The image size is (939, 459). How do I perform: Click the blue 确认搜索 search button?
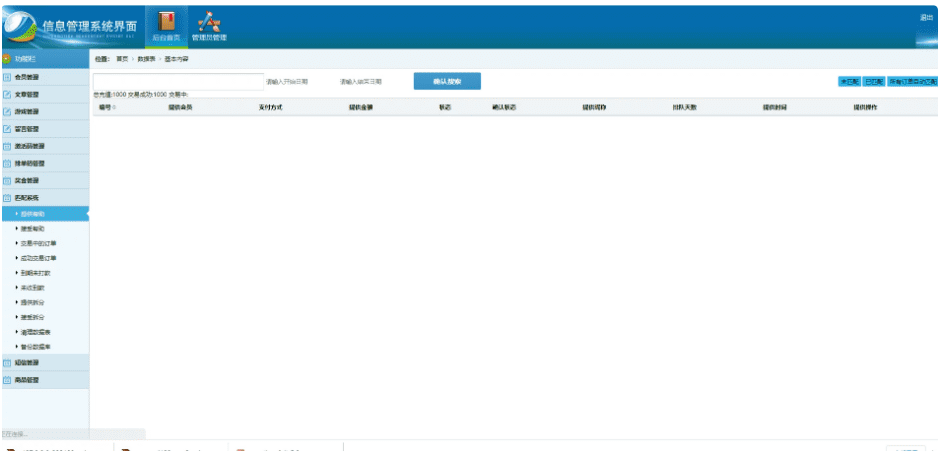[x=447, y=81]
